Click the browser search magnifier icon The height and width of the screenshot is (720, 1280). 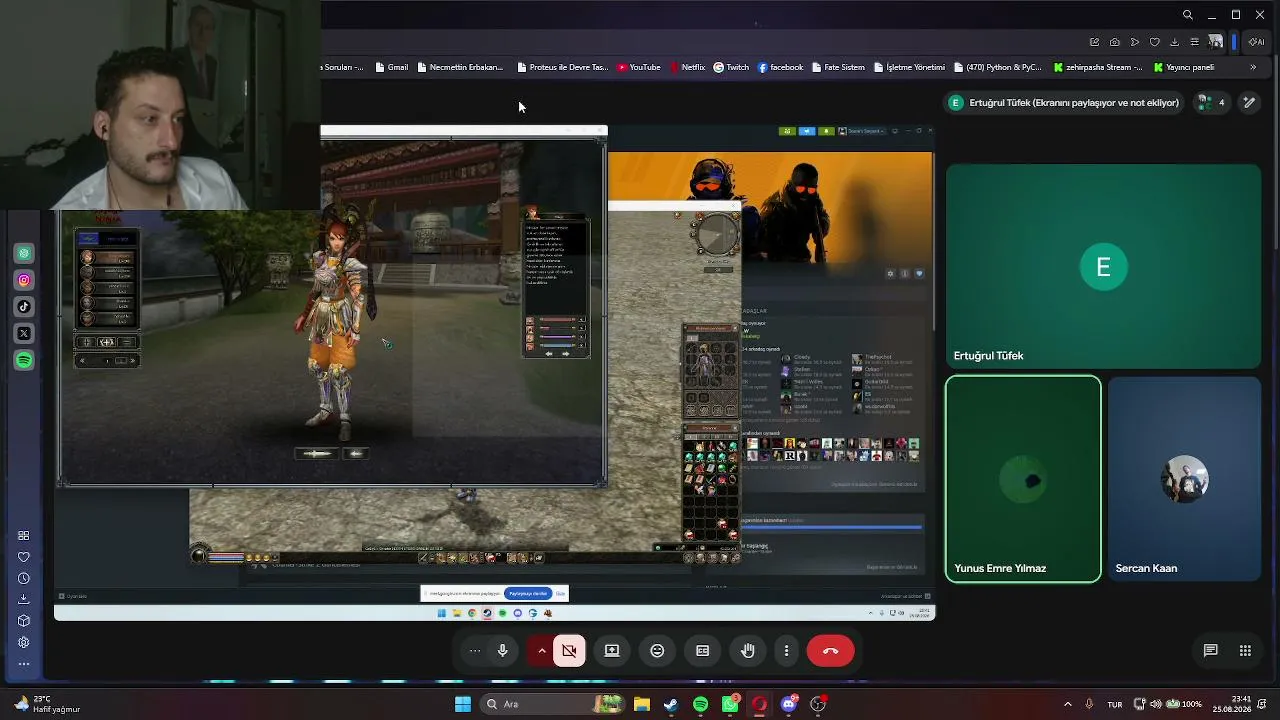(x=1187, y=15)
